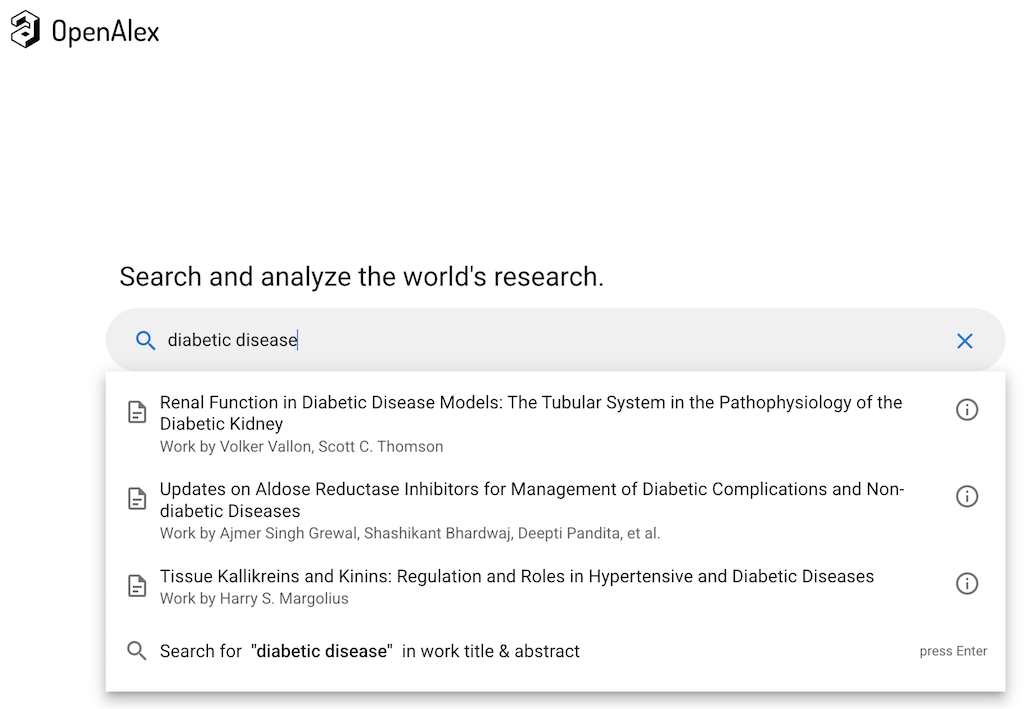Viewport: 1024px width, 709px height.
Task: Click the blue magnifier icon in search bar
Action: pos(145,341)
